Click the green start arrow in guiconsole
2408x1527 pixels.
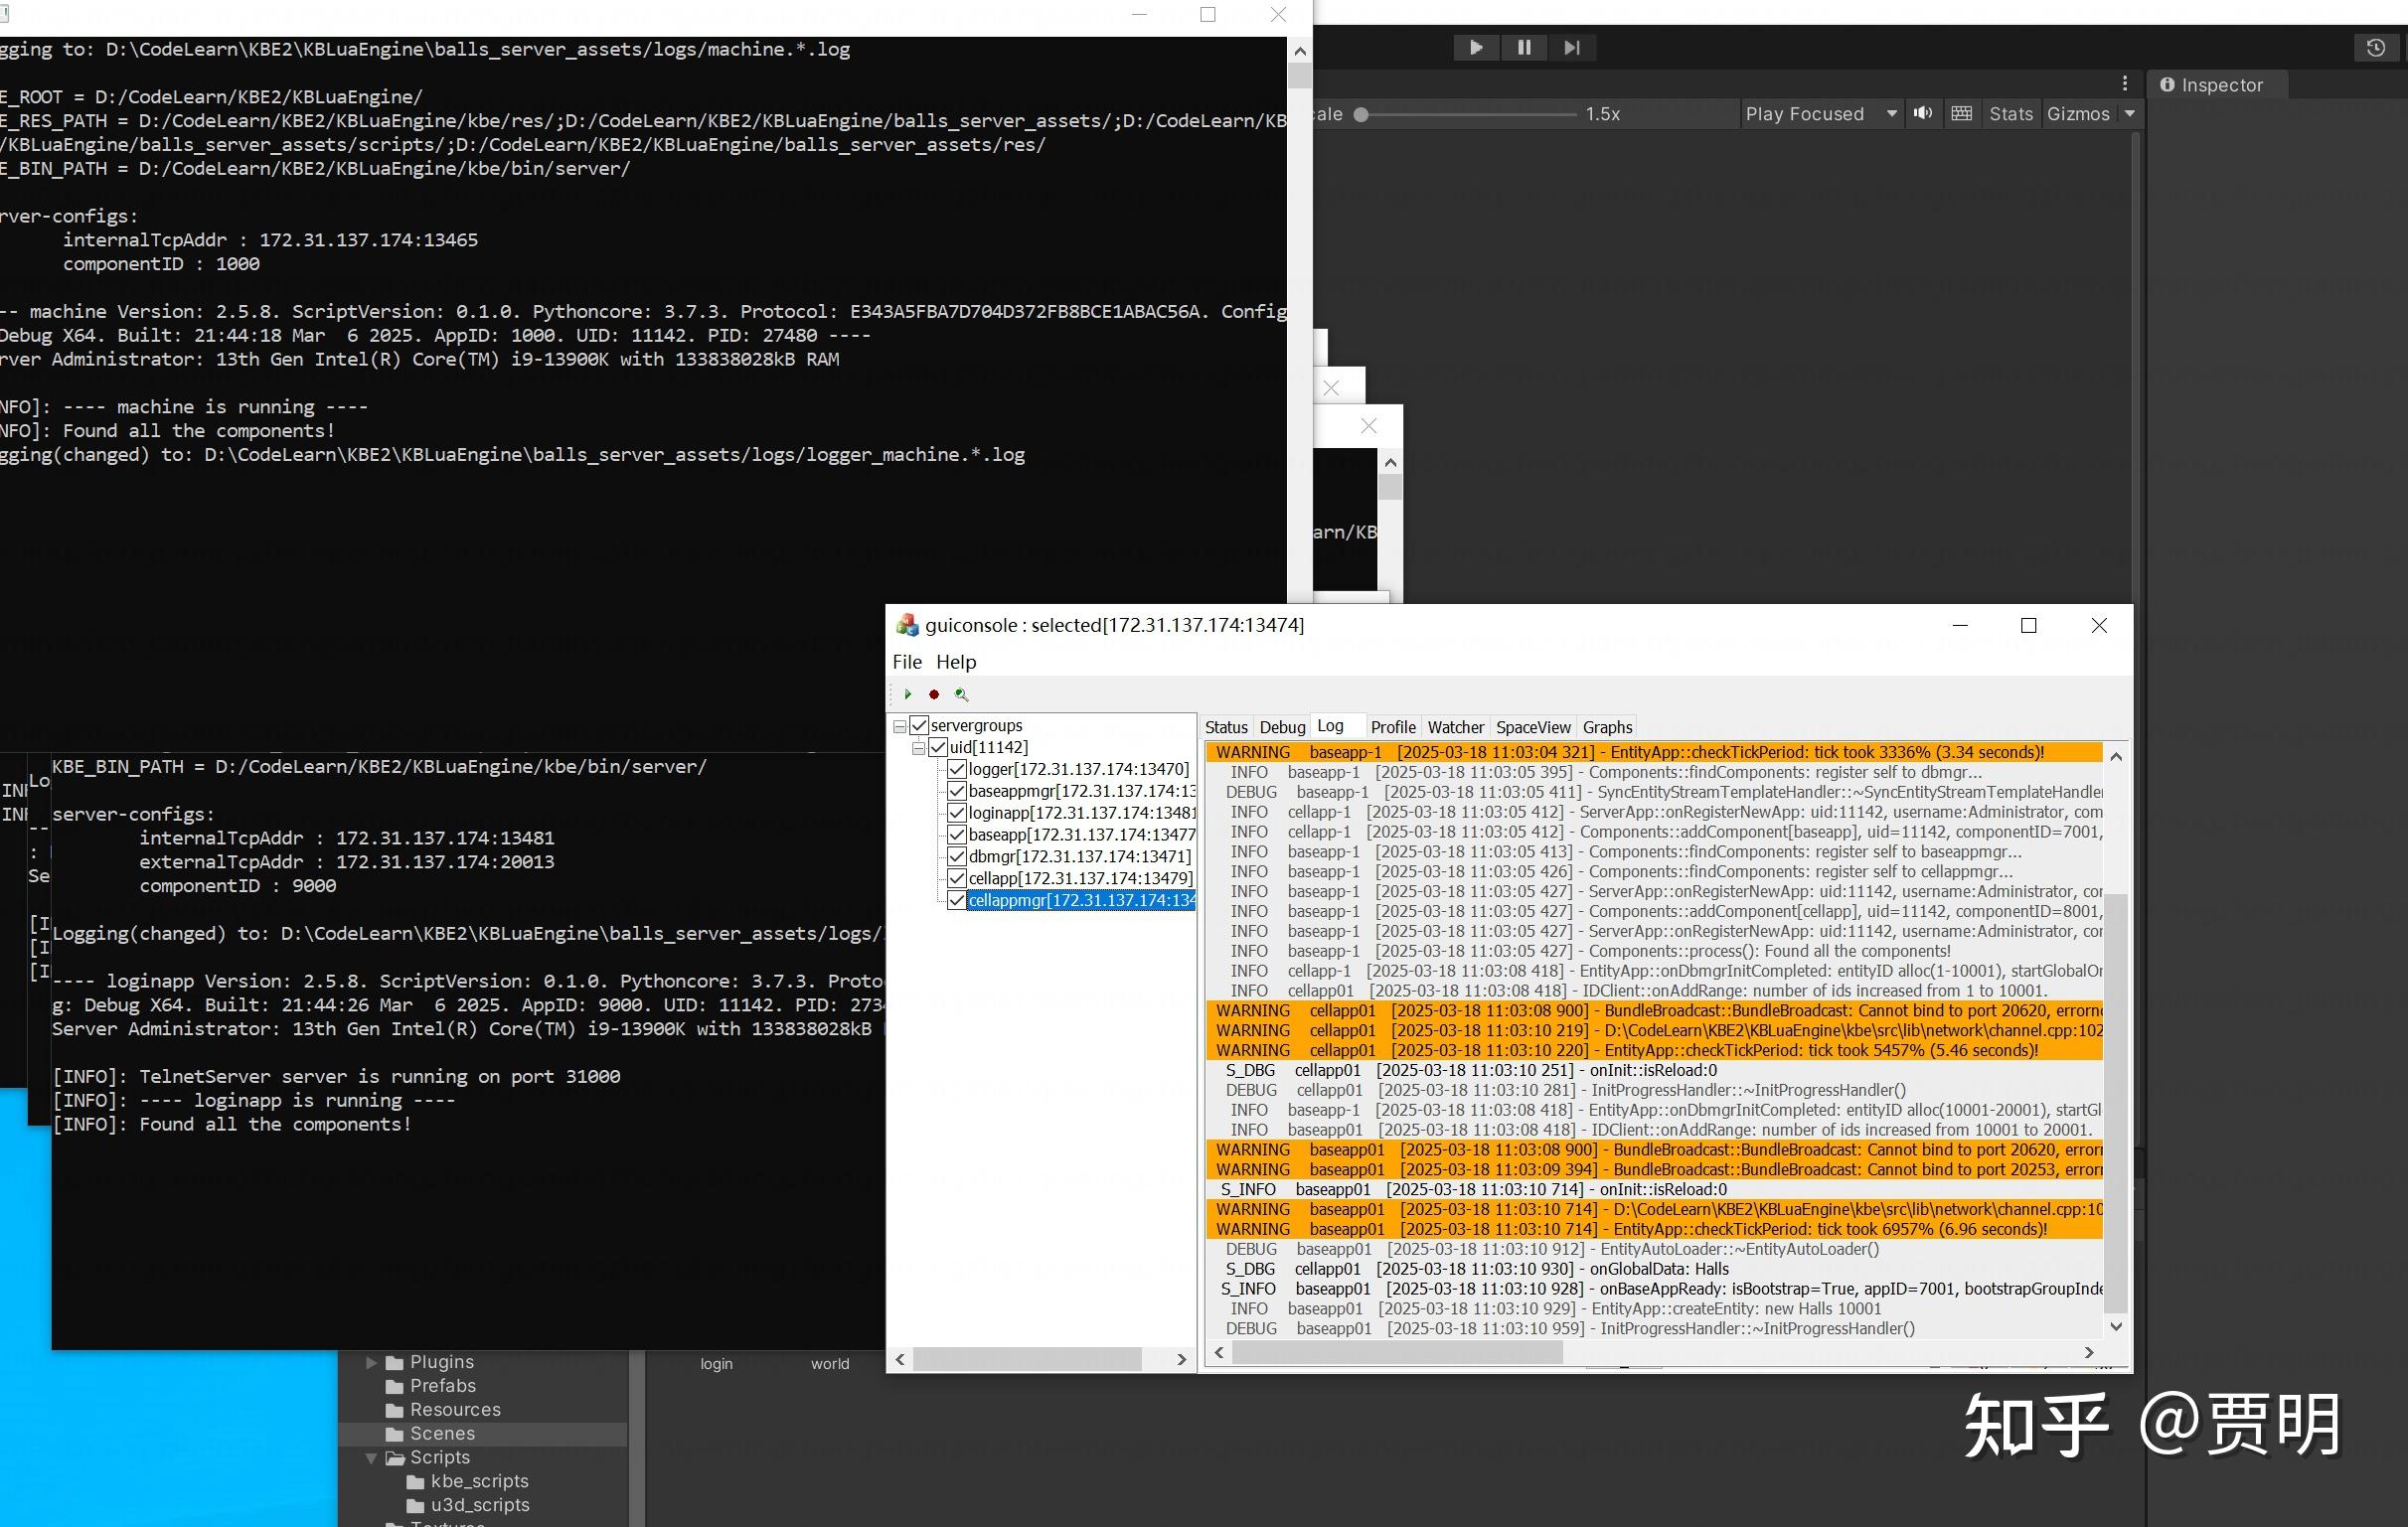pyautogui.click(x=908, y=694)
